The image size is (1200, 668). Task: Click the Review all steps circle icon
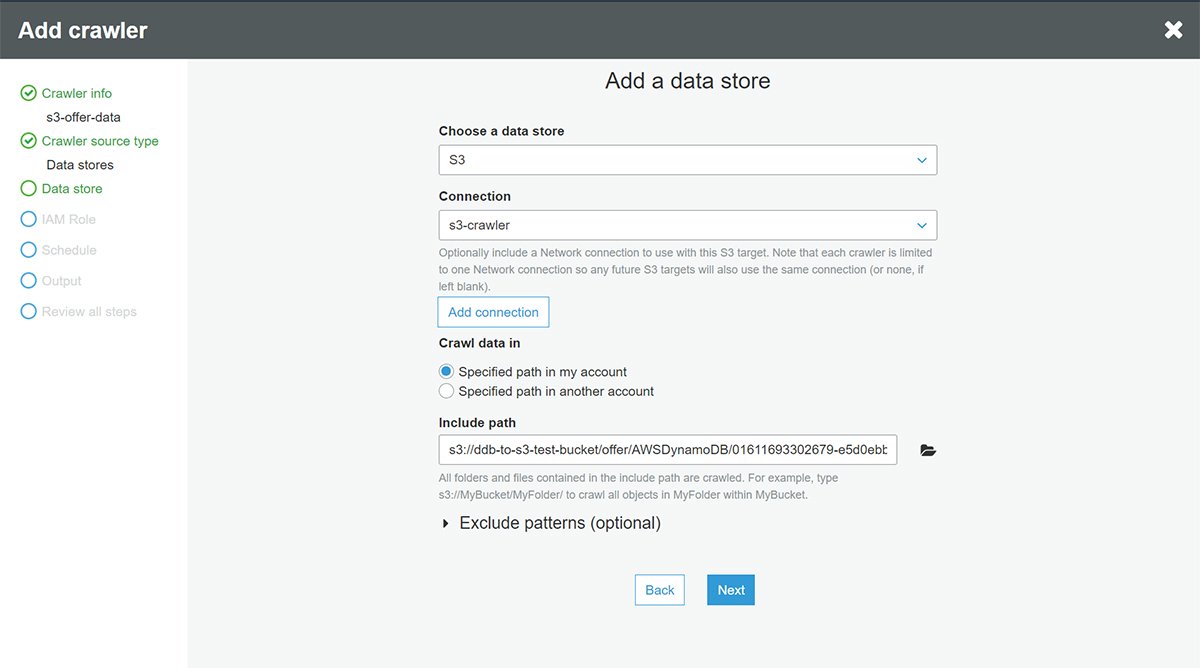point(28,312)
